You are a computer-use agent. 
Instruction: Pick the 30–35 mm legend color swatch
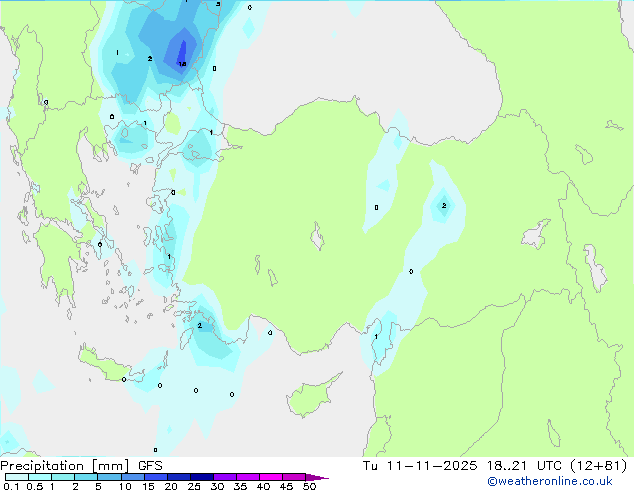click(225, 477)
